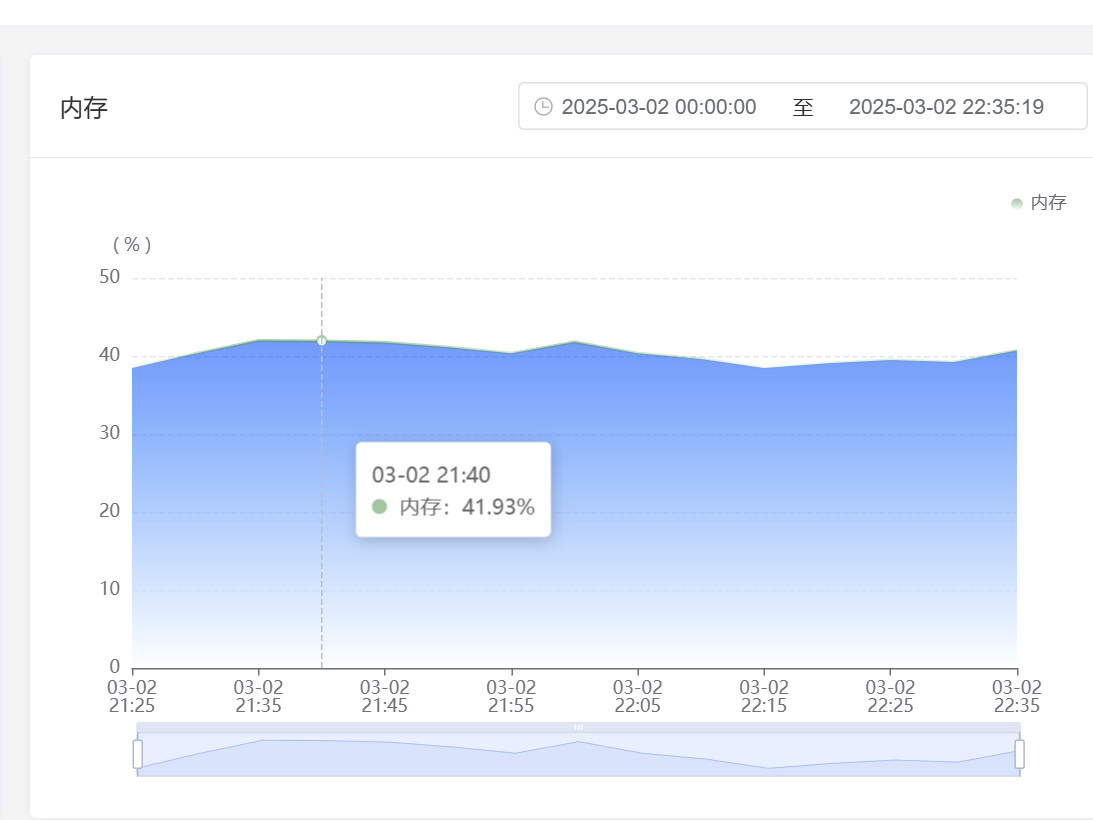The image size is (1093, 820).
Task: Click the mini preview chart in zoom bar
Action: (x=578, y=757)
